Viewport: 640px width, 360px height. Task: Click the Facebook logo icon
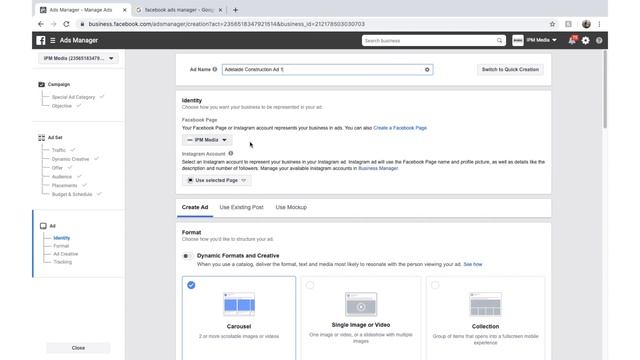coord(41,40)
